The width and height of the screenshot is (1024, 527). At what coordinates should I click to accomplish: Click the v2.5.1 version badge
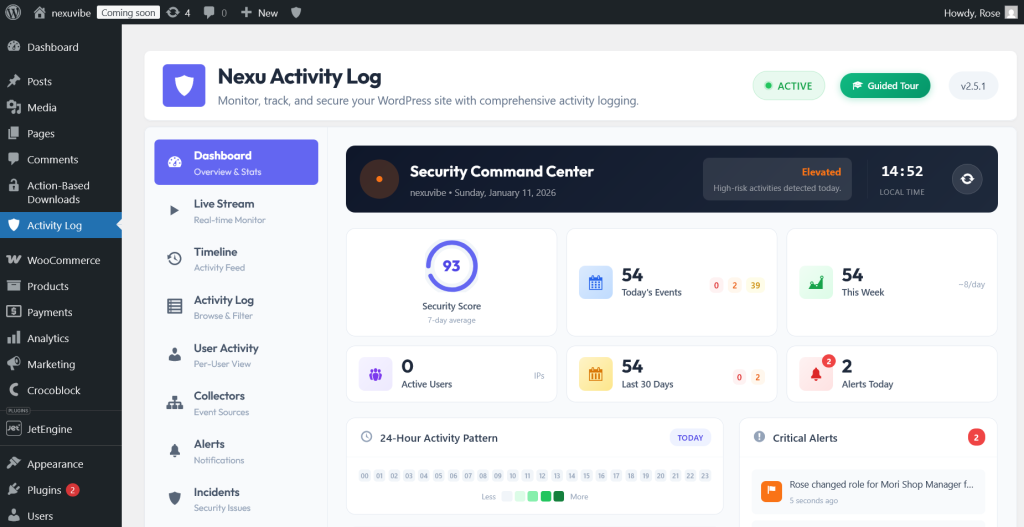click(x=973, y=86)
